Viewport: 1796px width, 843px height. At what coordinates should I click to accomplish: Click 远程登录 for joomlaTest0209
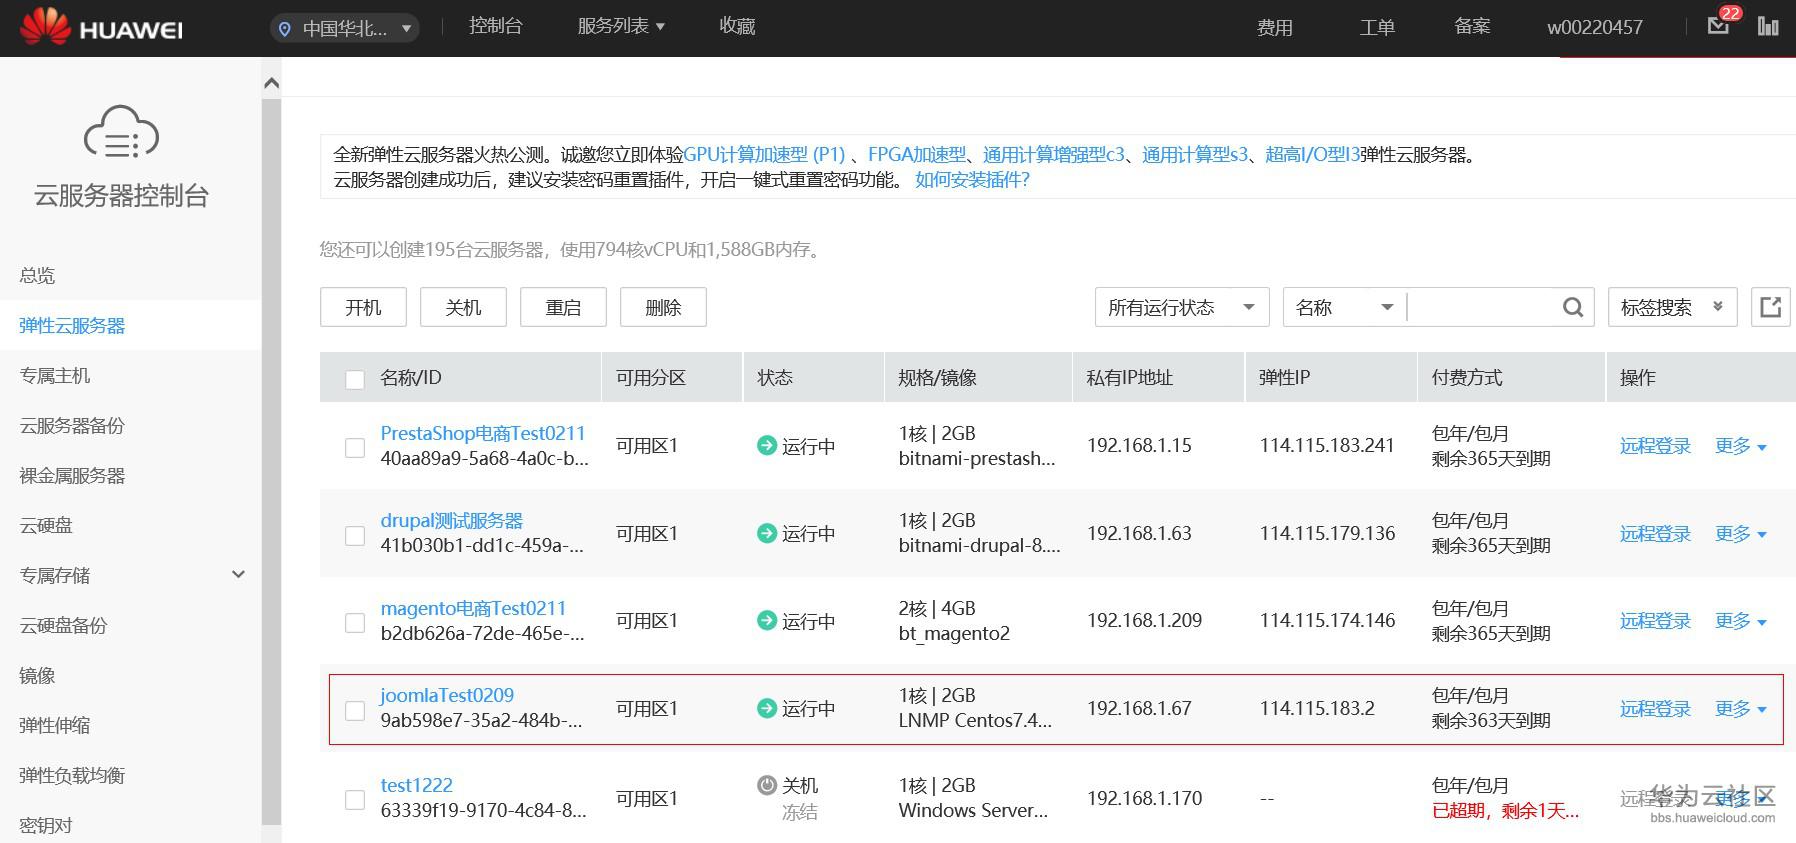[x=1655, y=709]
